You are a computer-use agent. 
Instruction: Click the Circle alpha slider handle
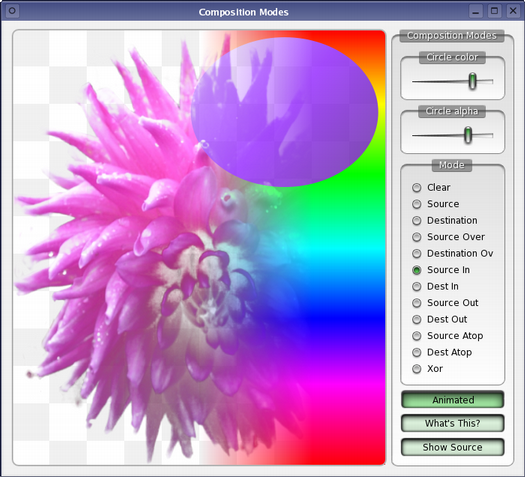pyautogui.click(x=468, y=135)
